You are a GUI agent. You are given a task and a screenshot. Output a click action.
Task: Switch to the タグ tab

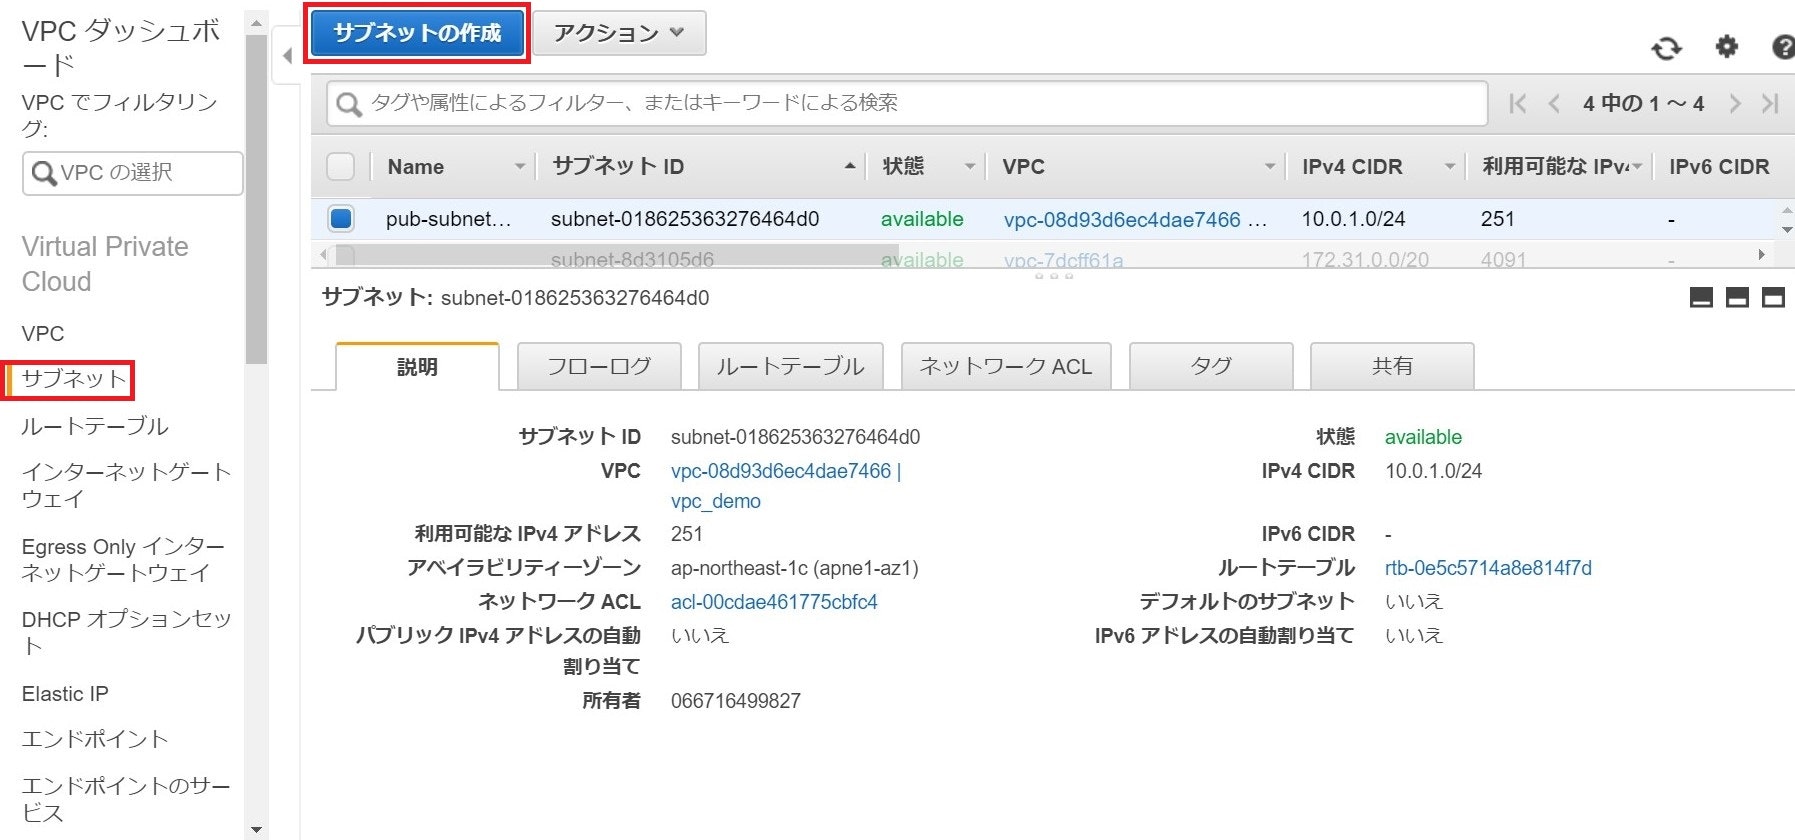click(x=1211, y=366)
